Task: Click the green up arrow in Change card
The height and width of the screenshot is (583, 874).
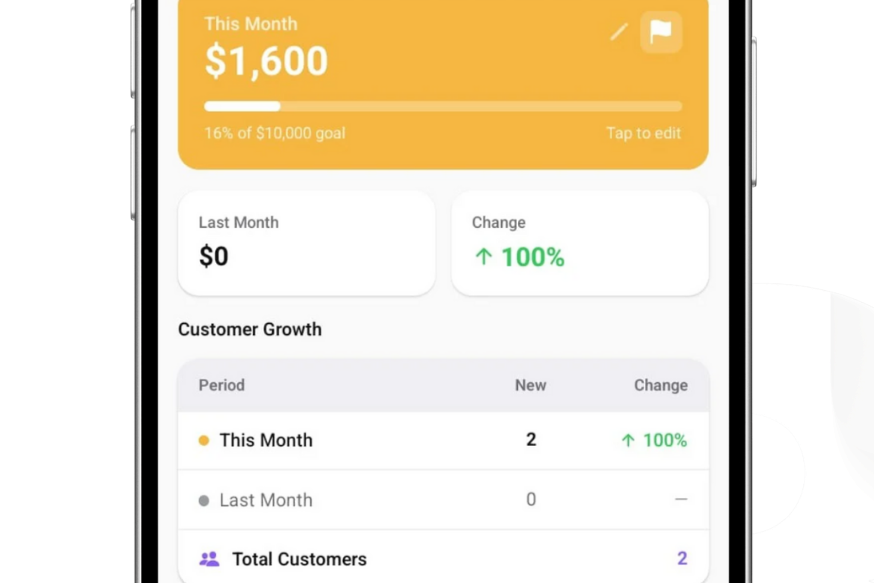Action: tap(484, 257)
